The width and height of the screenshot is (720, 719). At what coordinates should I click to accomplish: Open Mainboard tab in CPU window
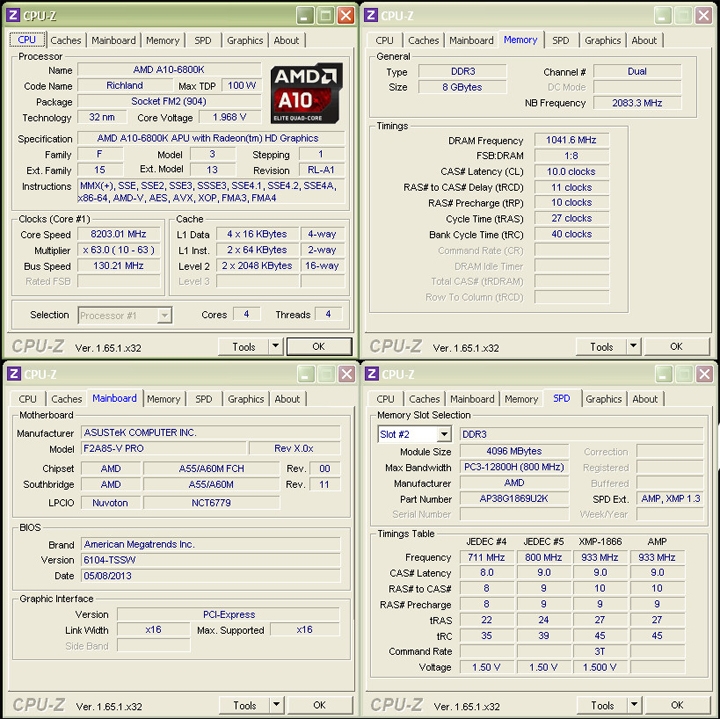coord(113,40)
